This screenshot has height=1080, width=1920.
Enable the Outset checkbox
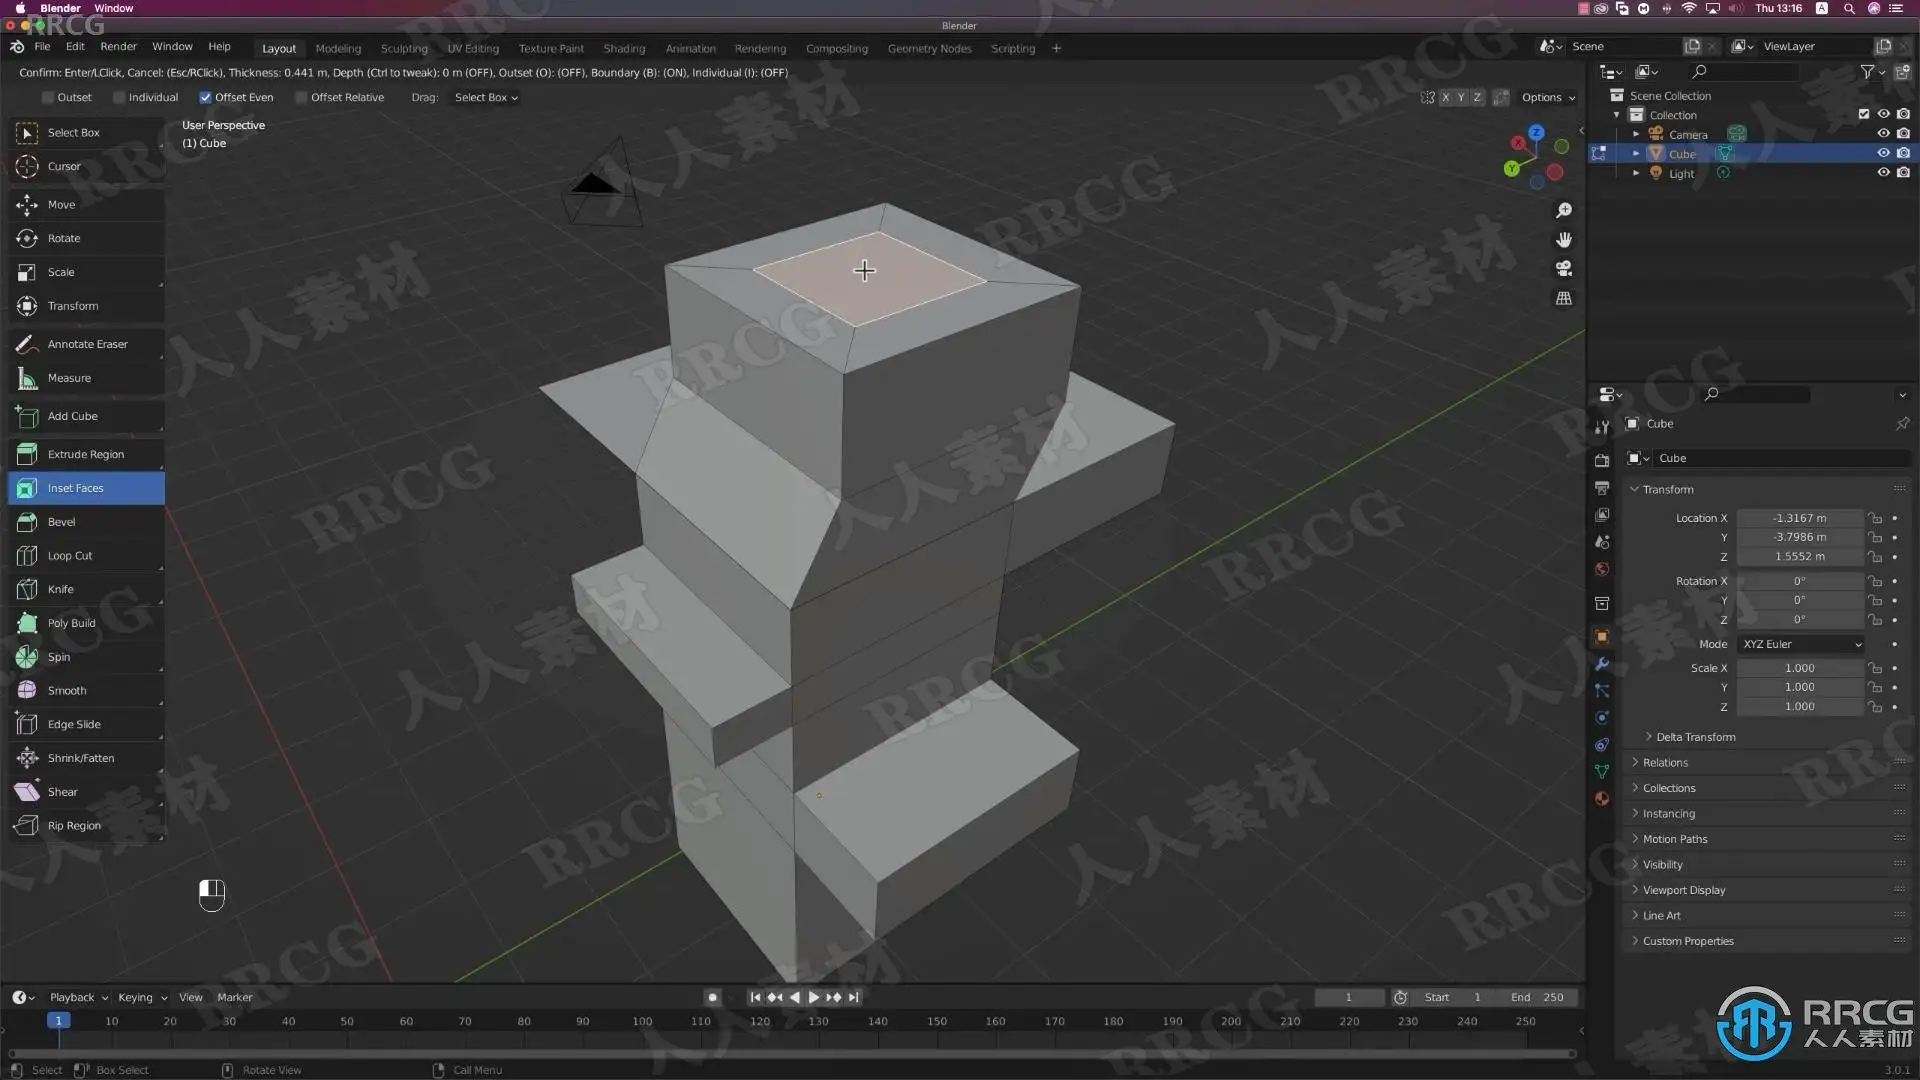tap(47, 98)
